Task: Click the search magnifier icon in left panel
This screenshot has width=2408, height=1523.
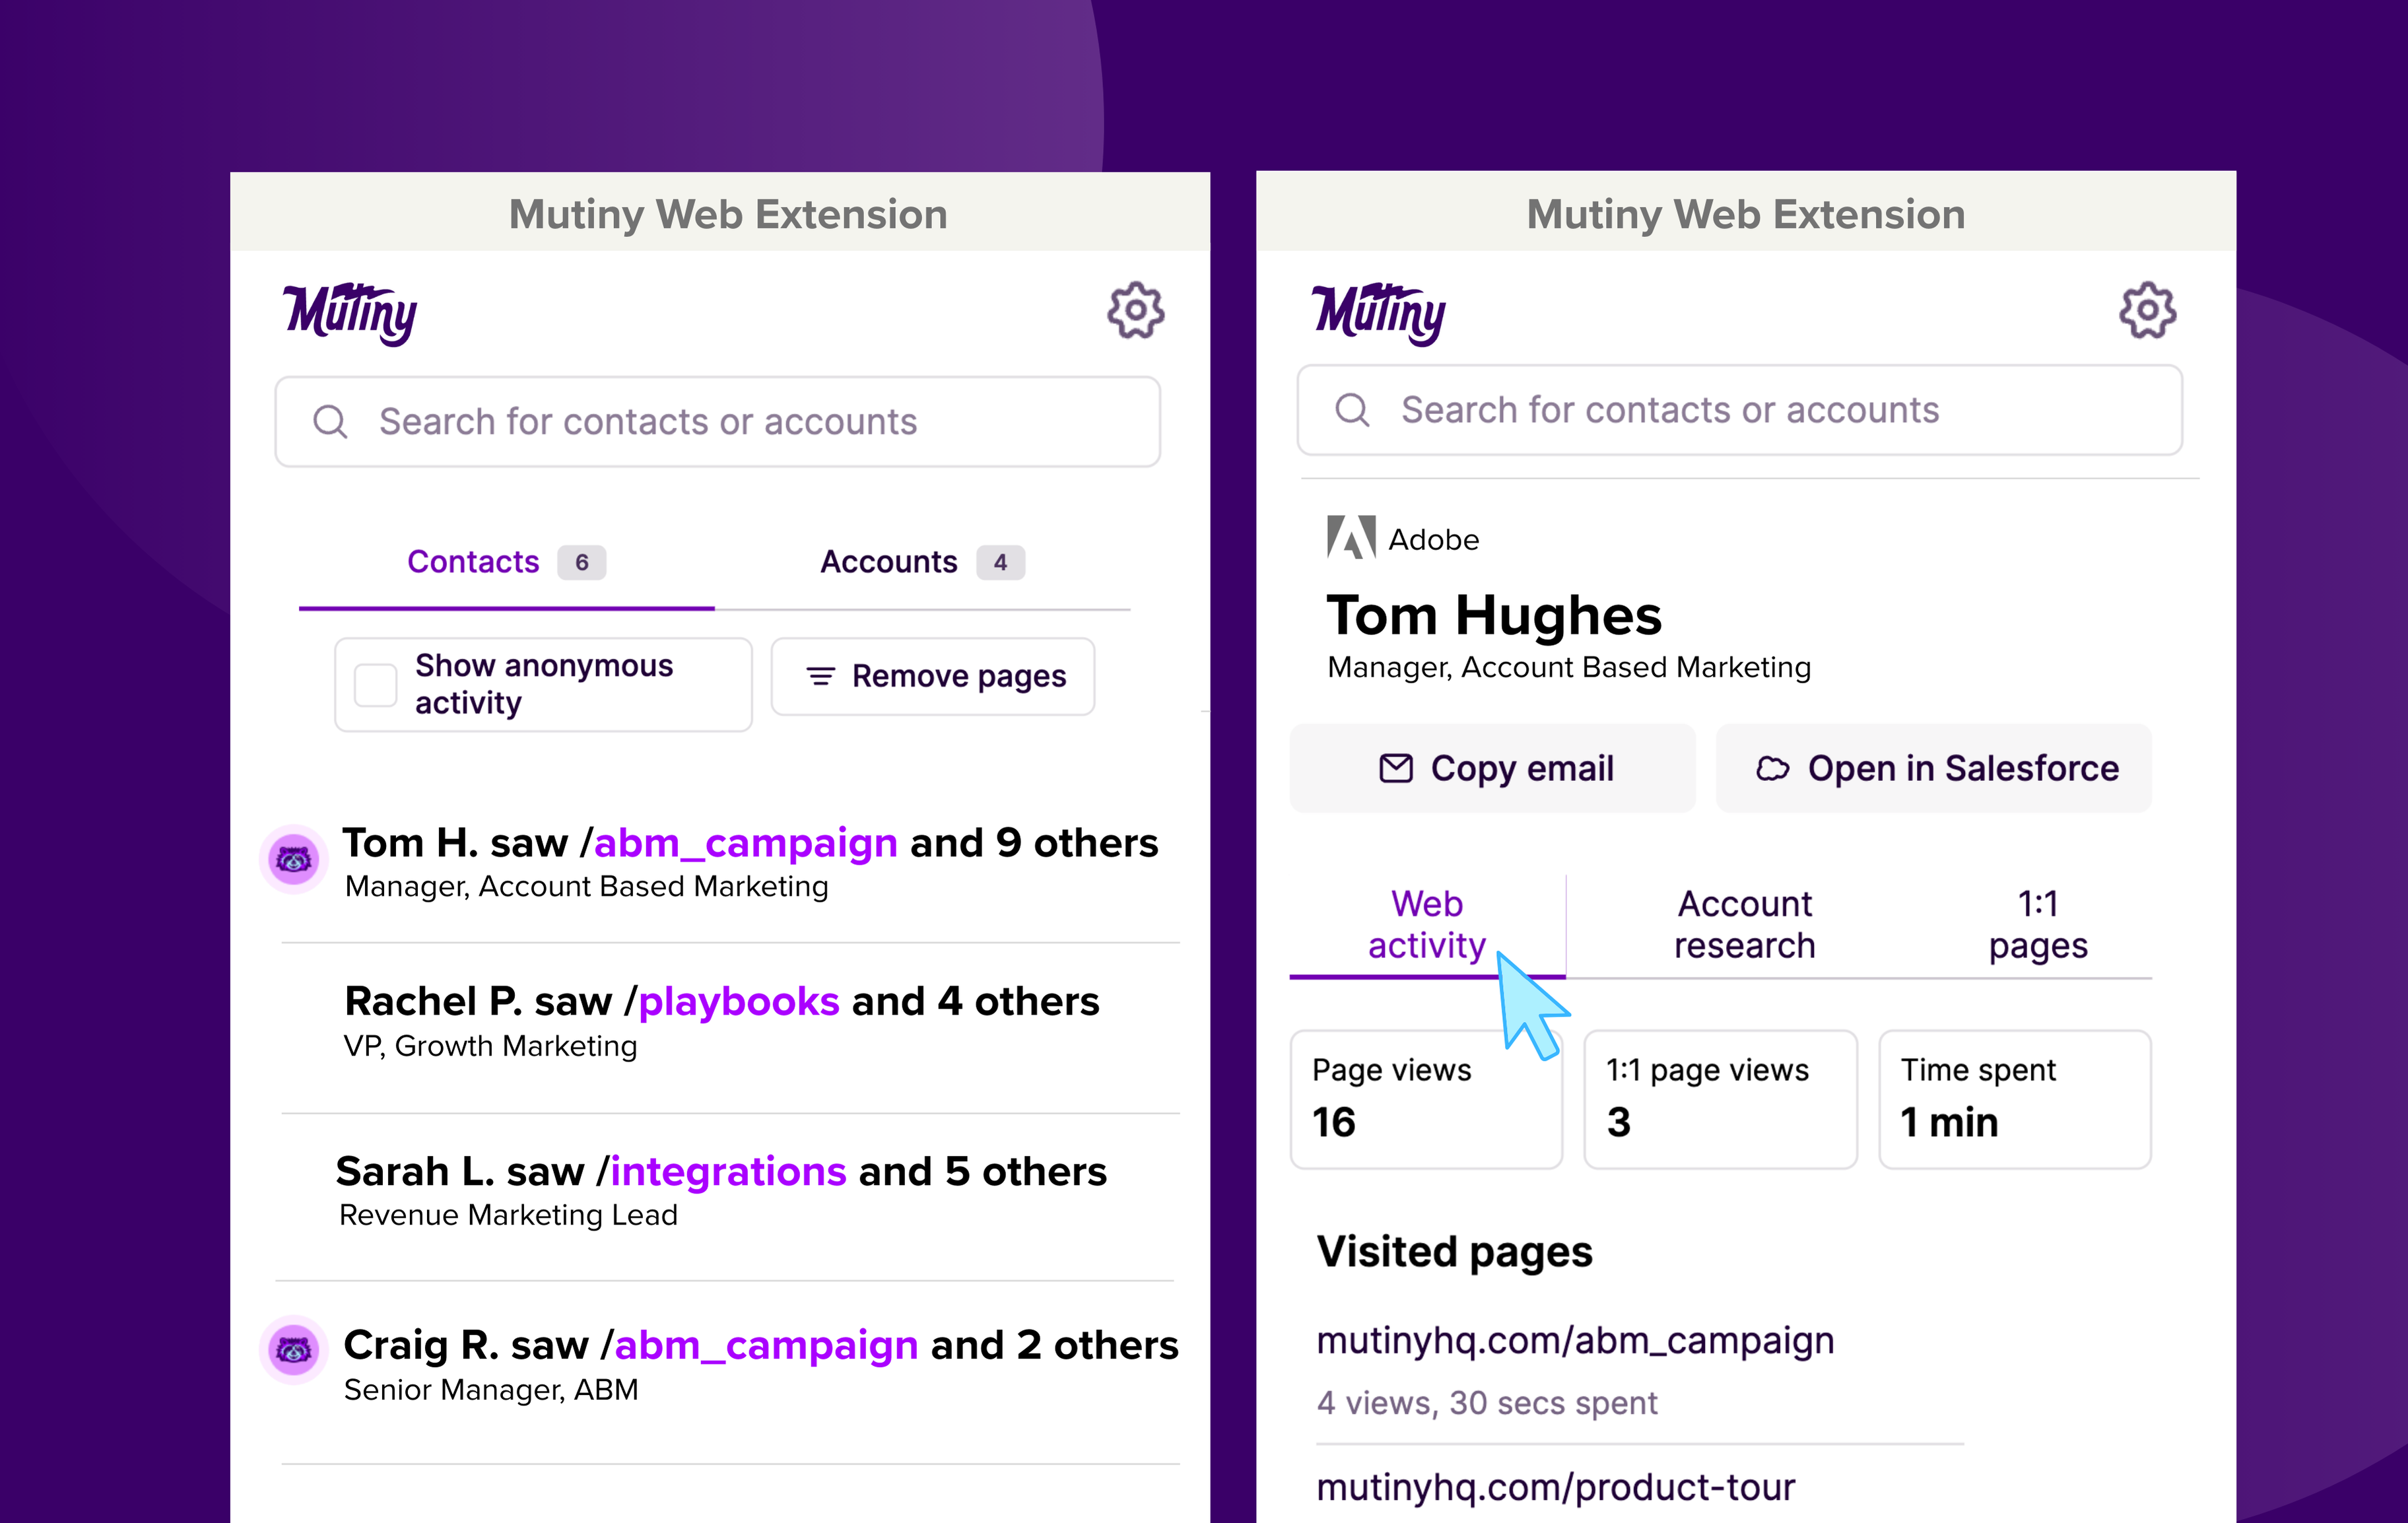Action: point(330,422)
